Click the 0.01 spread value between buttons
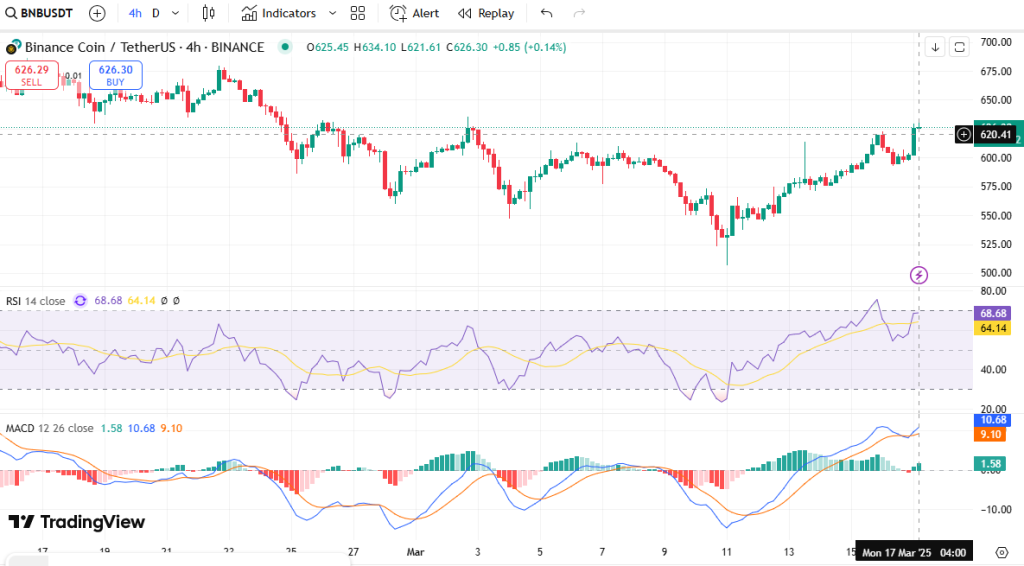1024x566 pixels. tap(74, 76)
